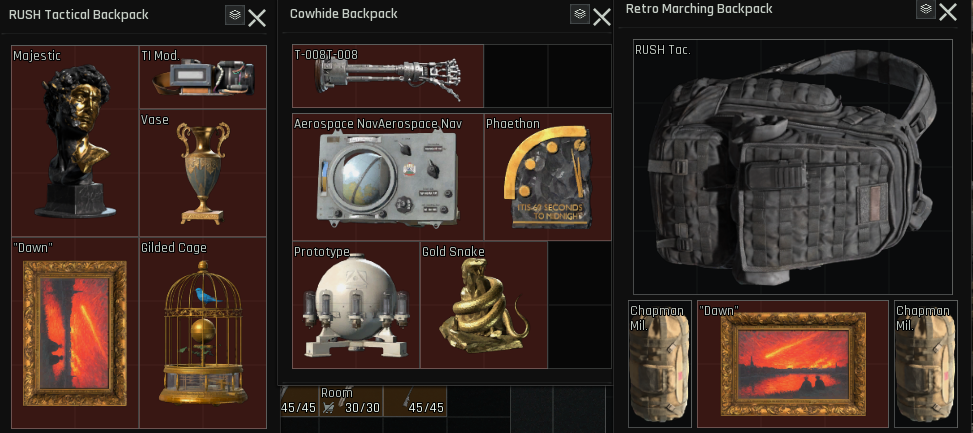Viewport: 973px width, 433px height.
Task: Close the Cowhide Backpack window
Action: click(602, 17)
